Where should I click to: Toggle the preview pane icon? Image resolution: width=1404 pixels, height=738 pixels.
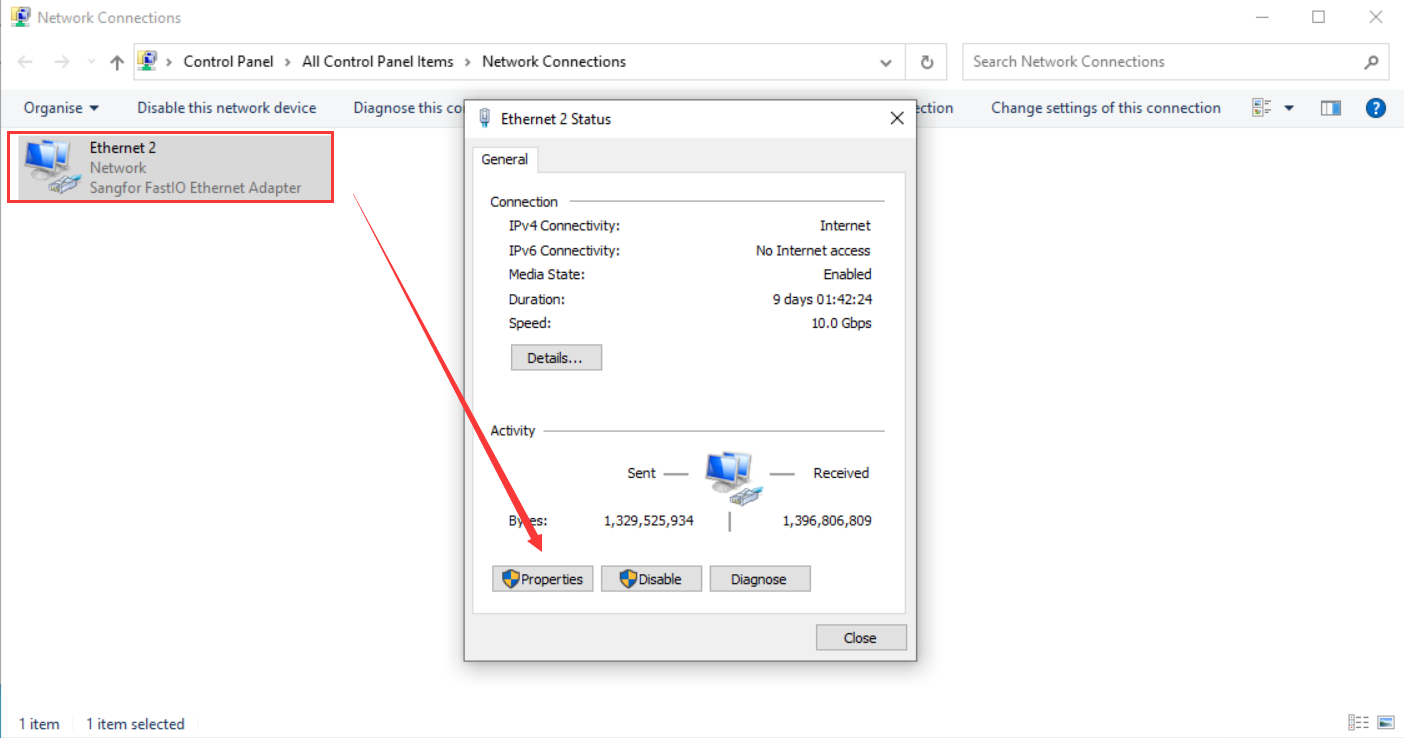[1330, 108]
